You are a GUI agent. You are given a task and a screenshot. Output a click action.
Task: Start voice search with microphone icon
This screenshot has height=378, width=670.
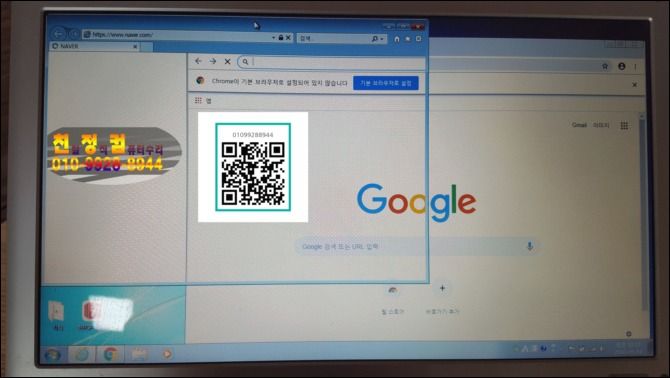click(530, 246)
